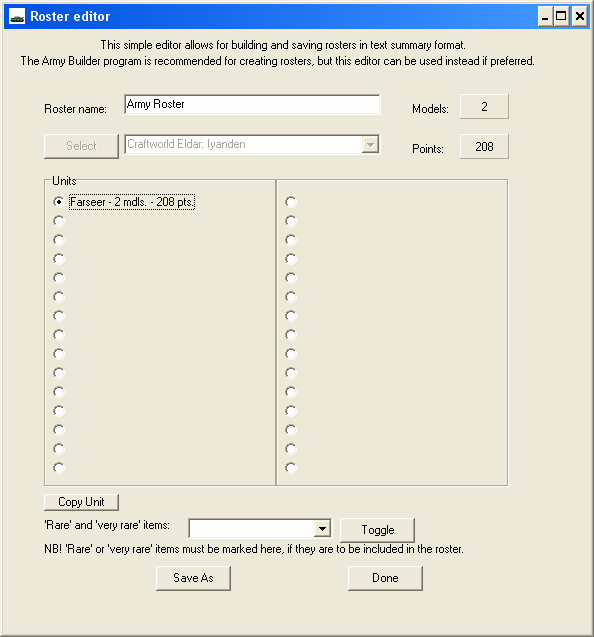Click the Save As button
Viewport: 594px width, 637px height.
(193, 578)
